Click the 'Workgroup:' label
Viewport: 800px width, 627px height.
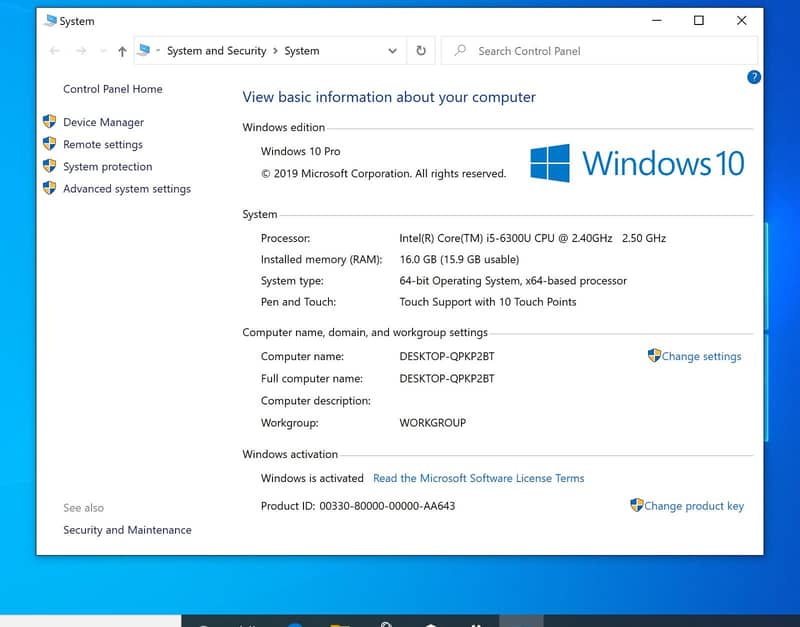coord(289,422)
